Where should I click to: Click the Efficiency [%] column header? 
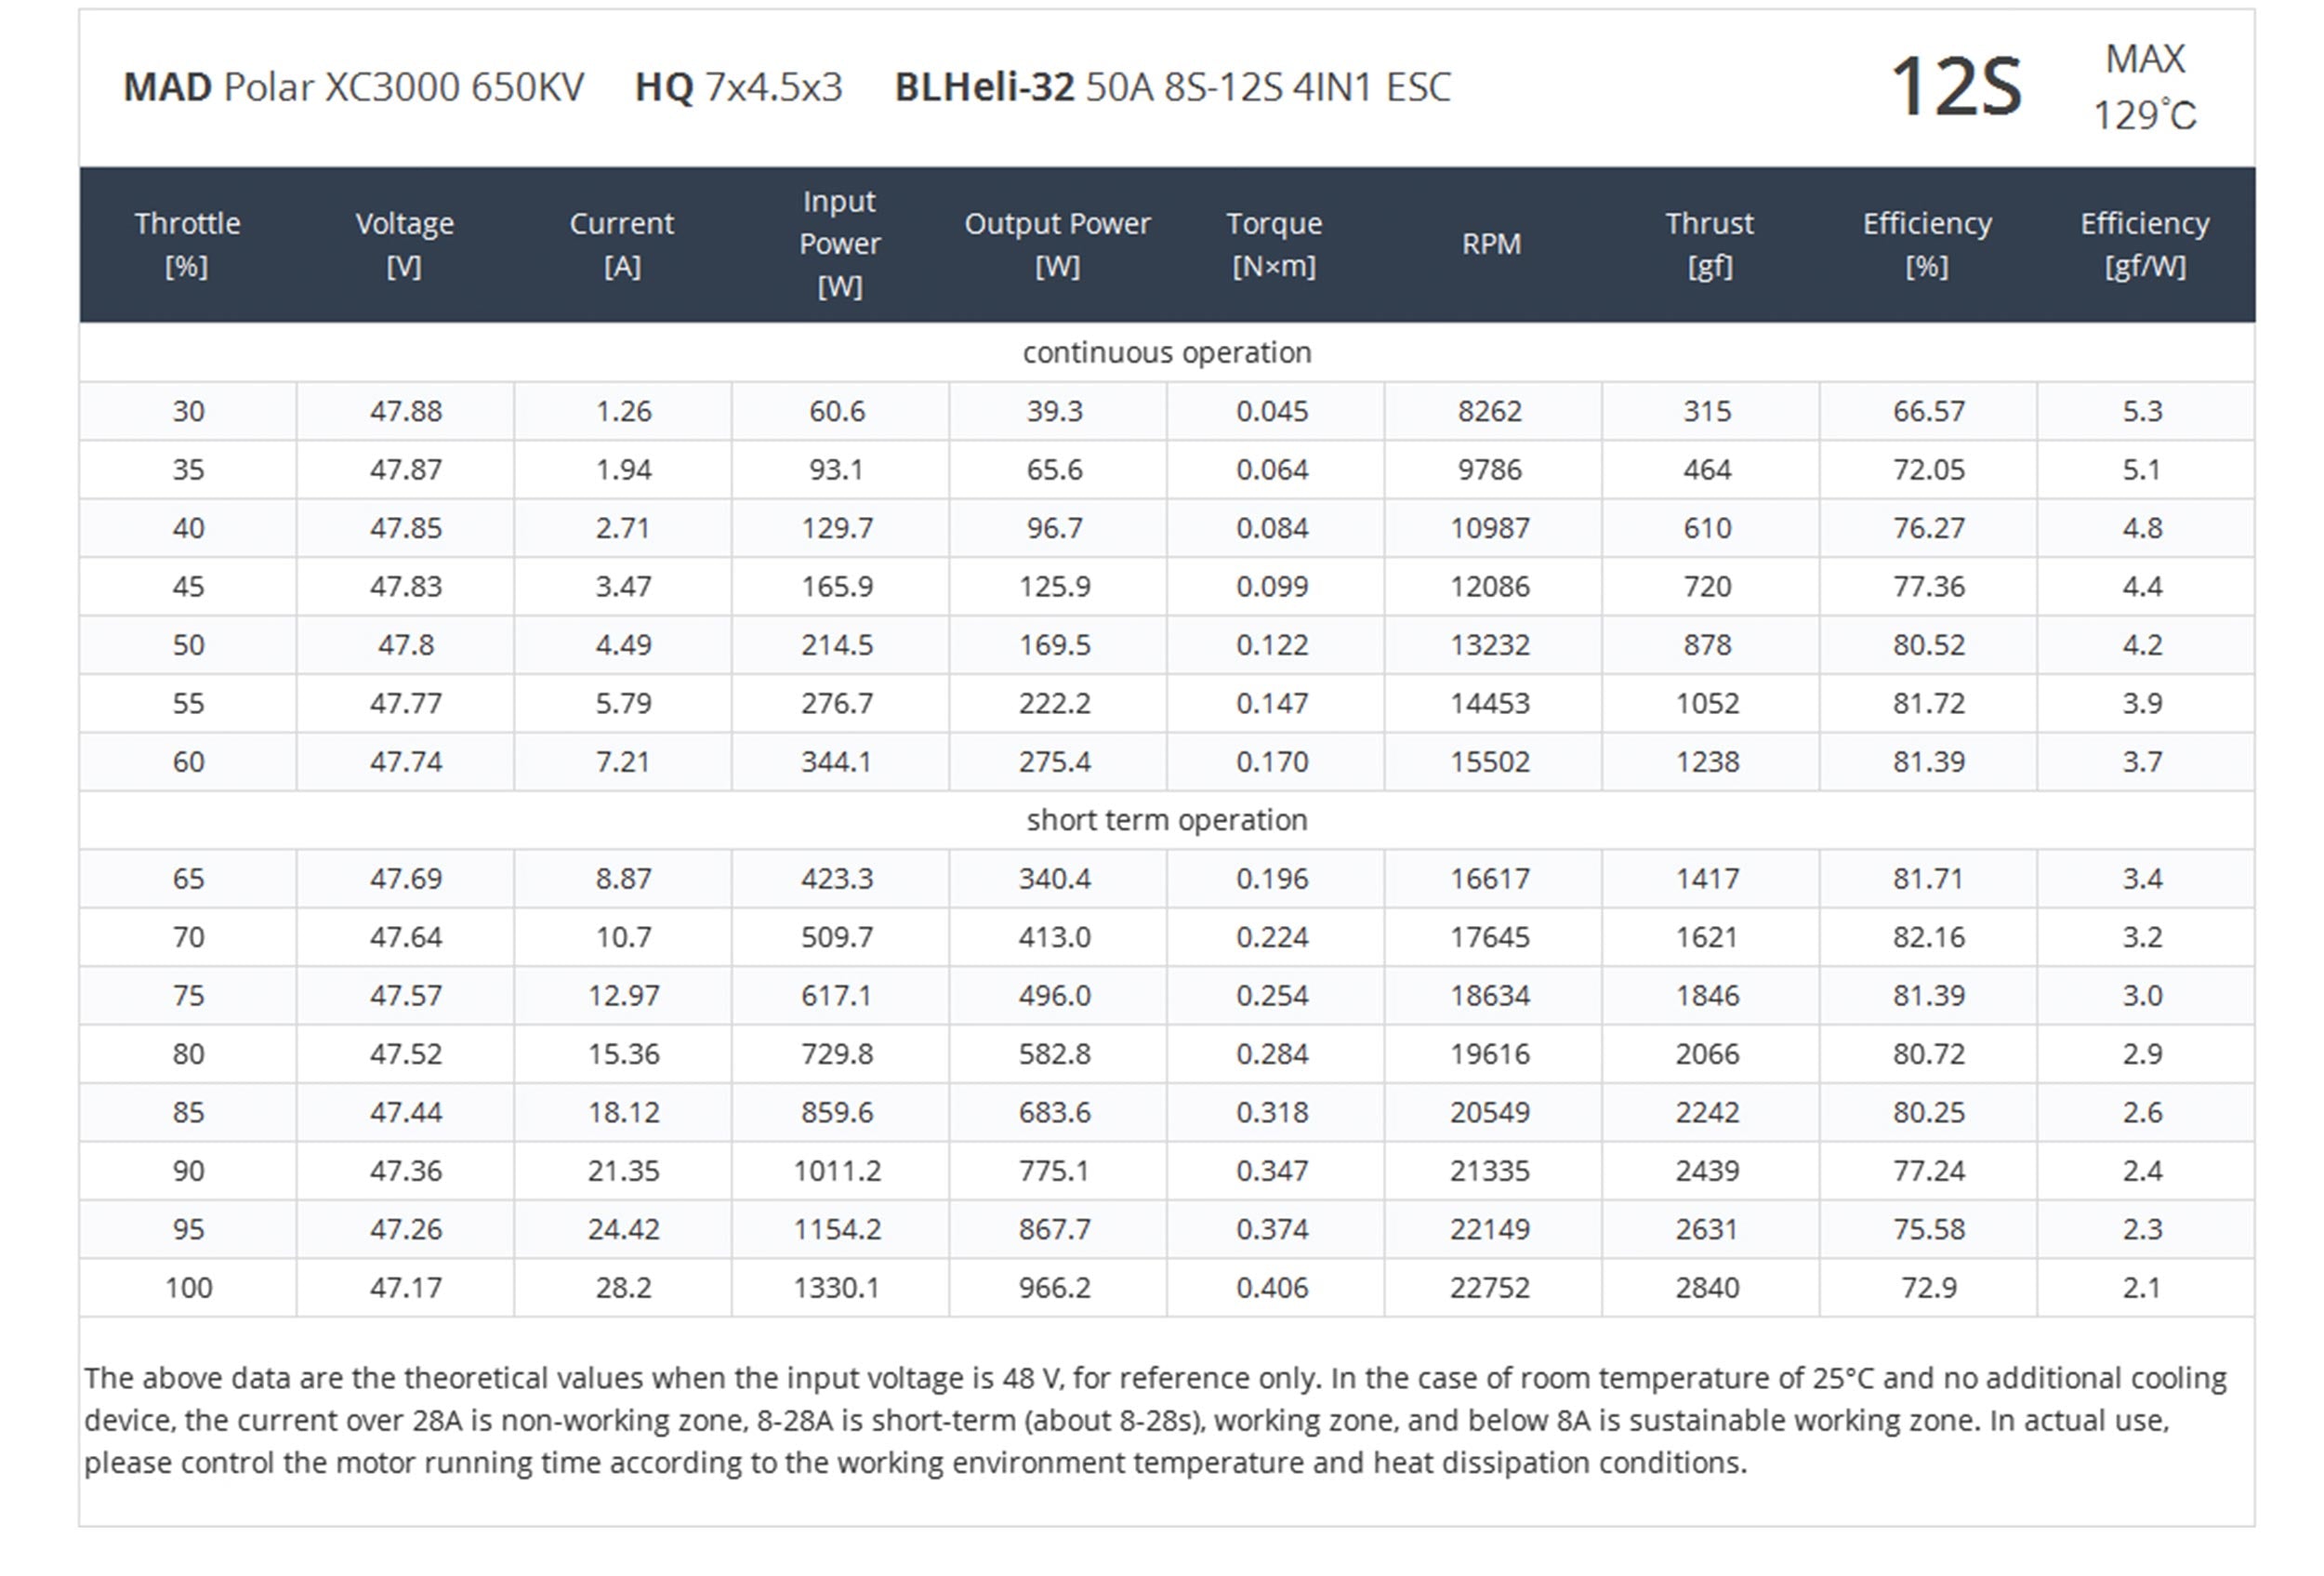(1927, 244)
